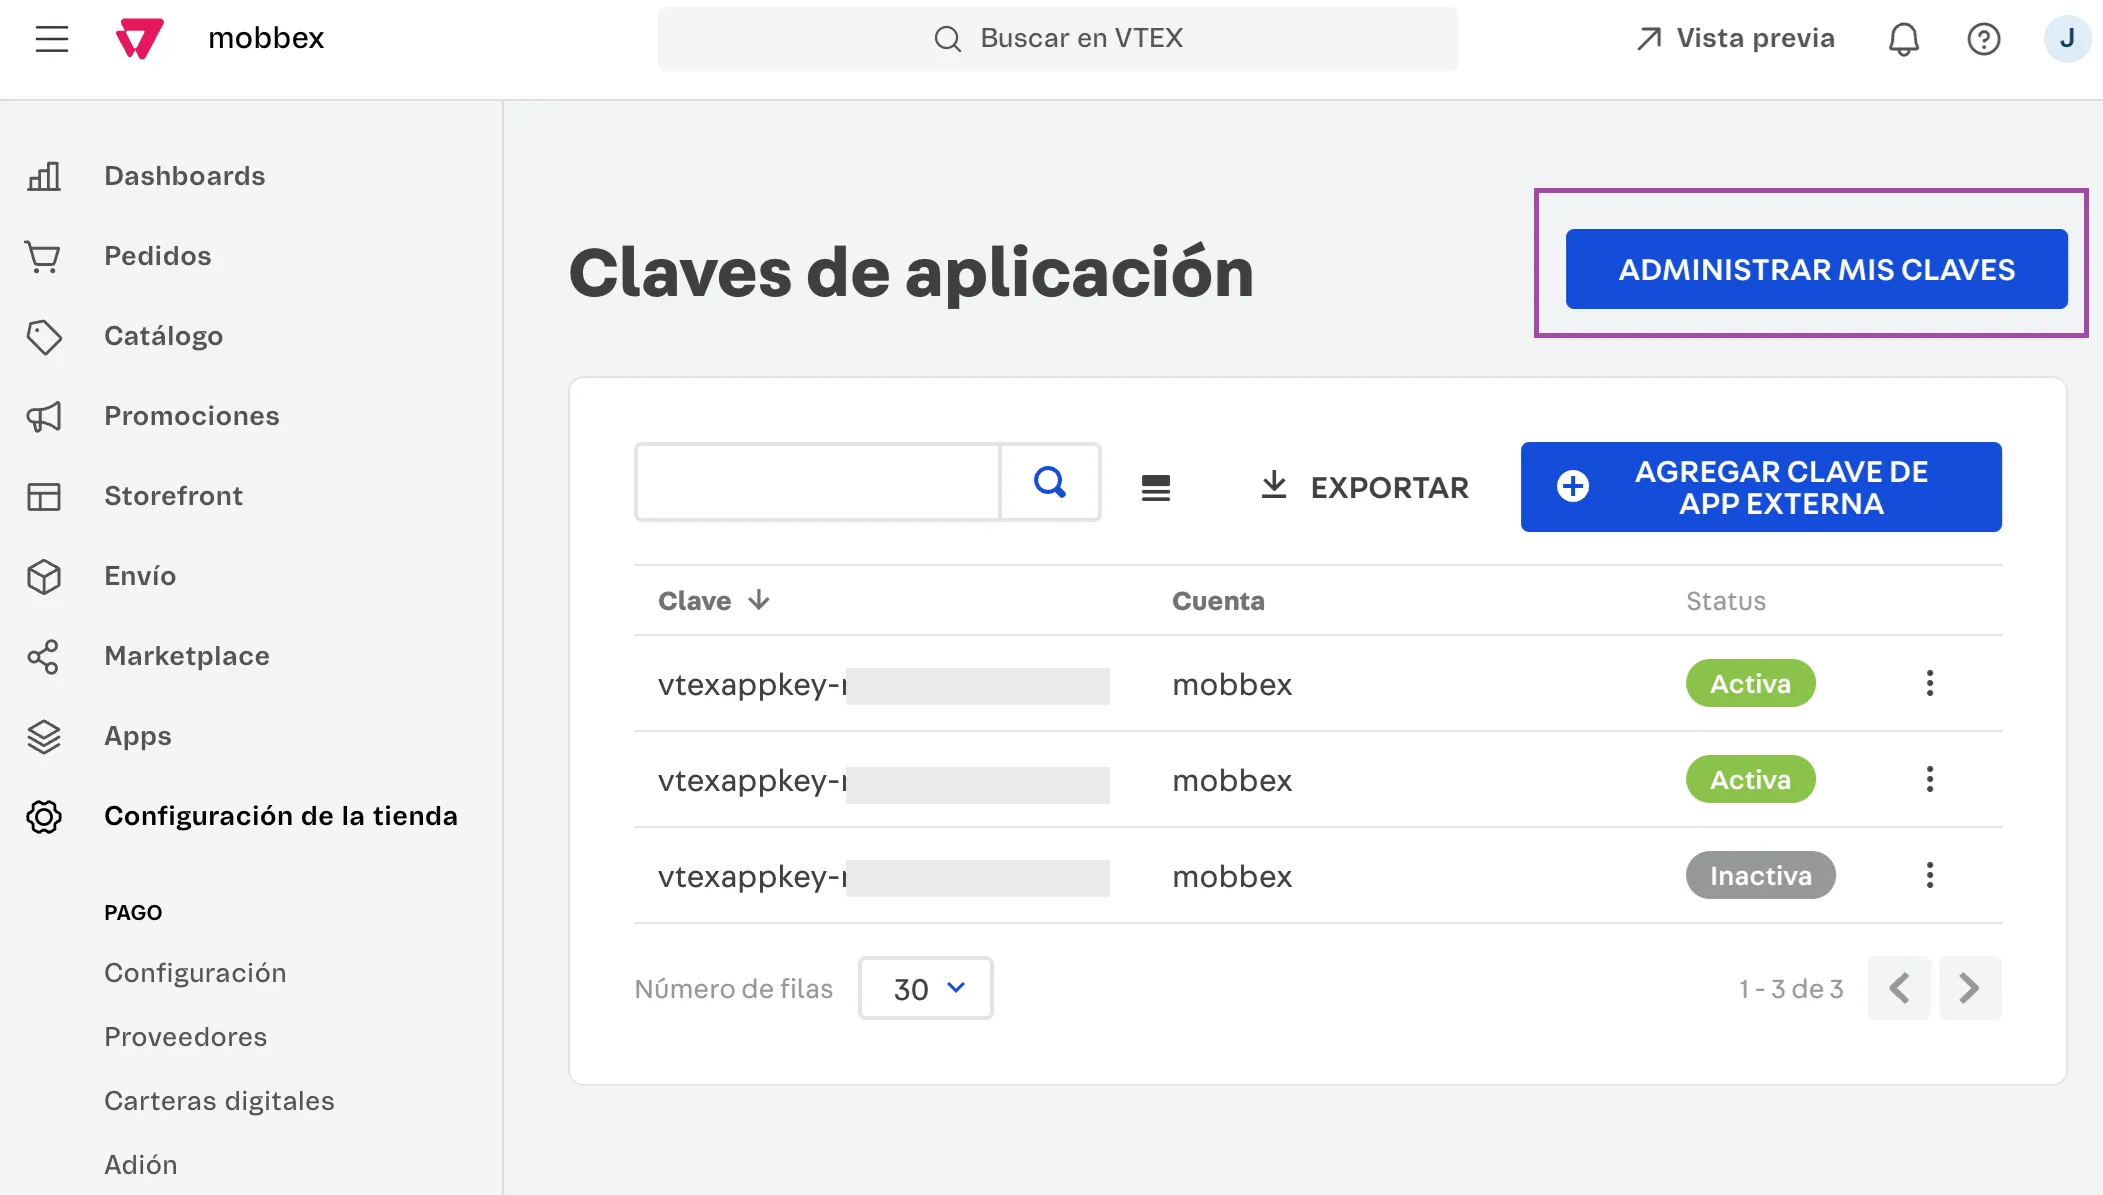Open Vista previa link
Viewport: 2103px width, 1195px height.
coord(1735,39)
